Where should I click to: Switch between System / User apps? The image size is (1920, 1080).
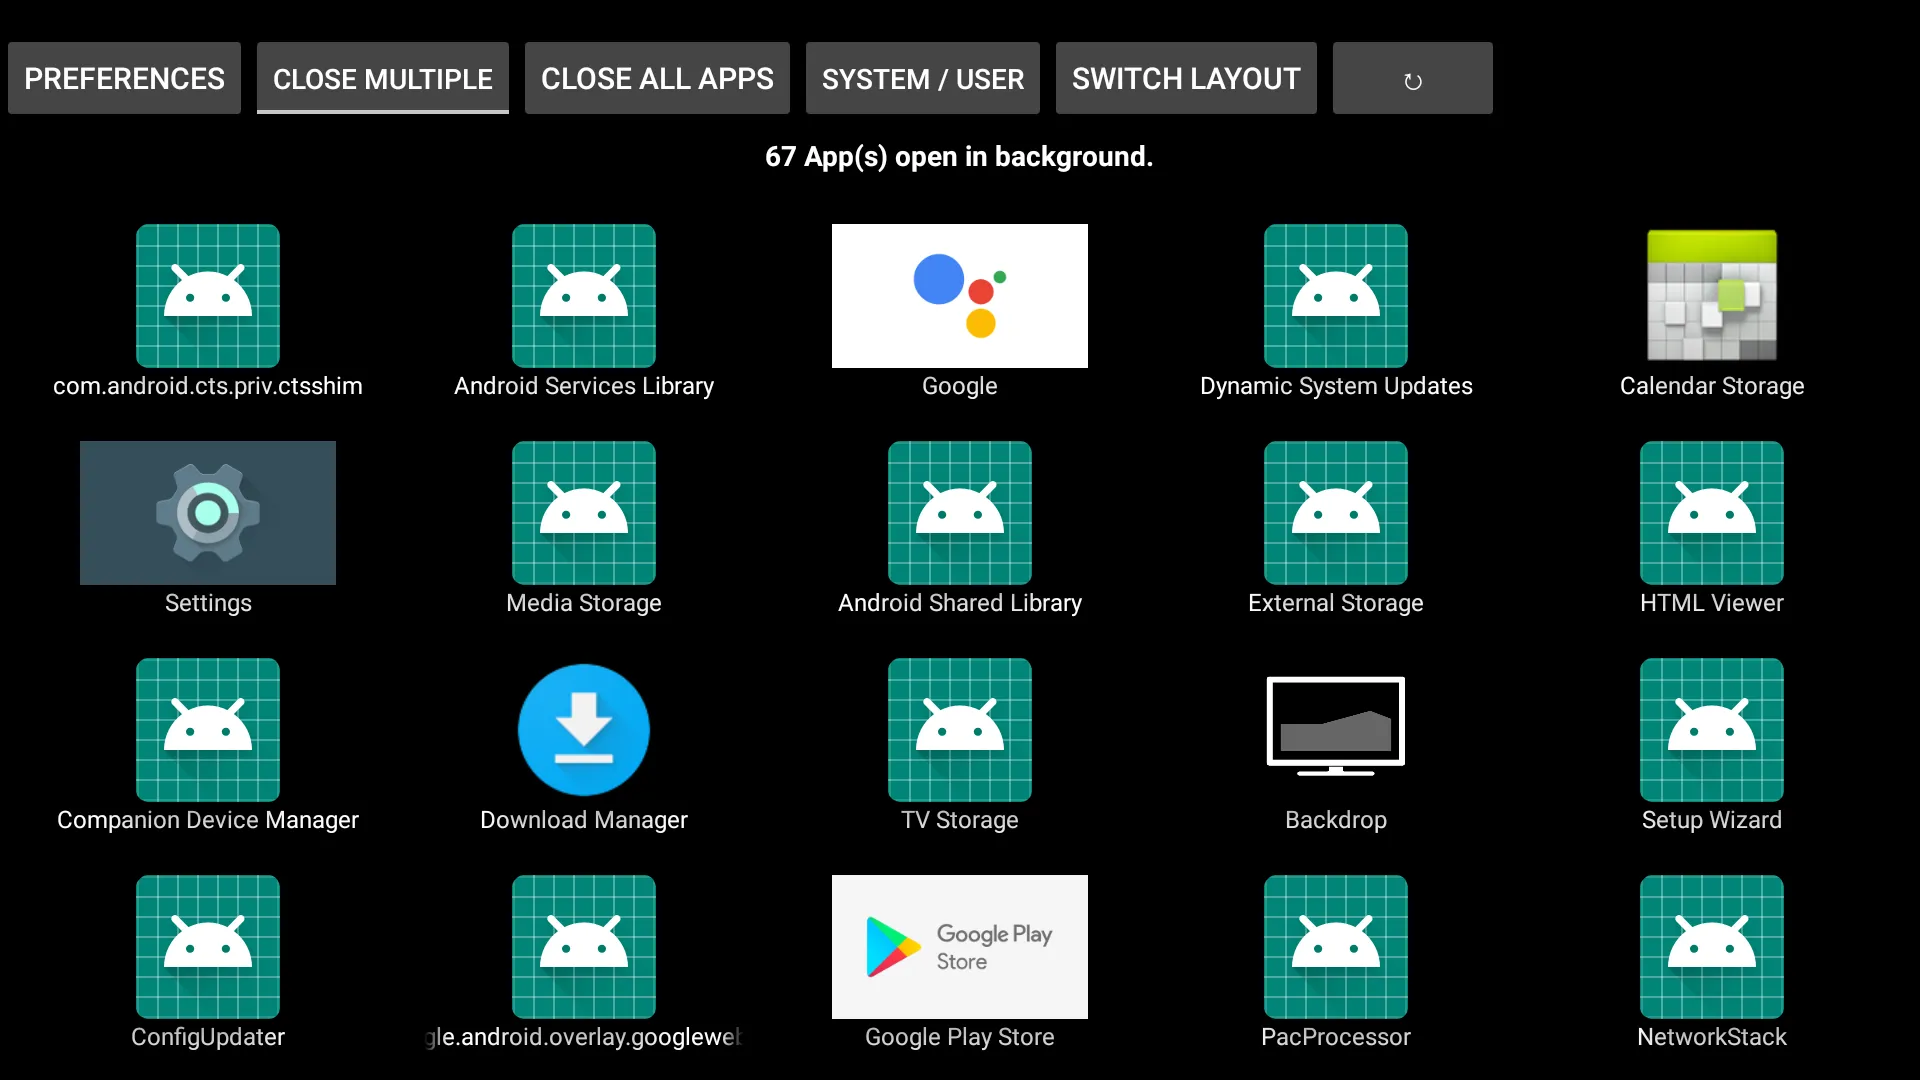pyautogui.click(x=923, y=78)
